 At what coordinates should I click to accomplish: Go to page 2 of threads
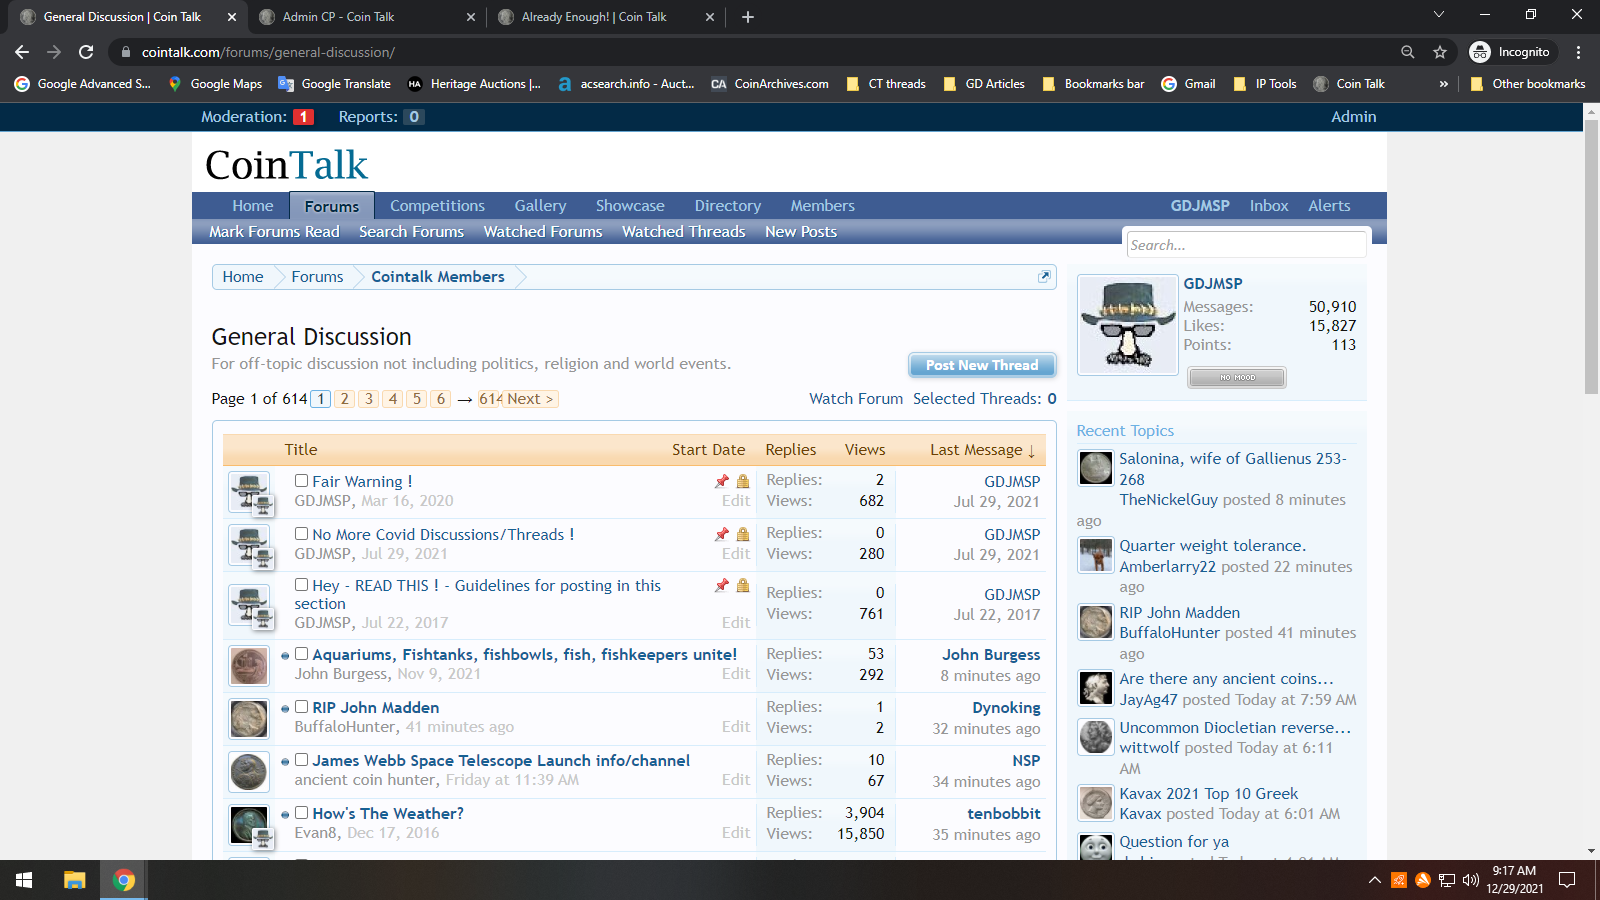pyautogui.click(x=344, y=399)
